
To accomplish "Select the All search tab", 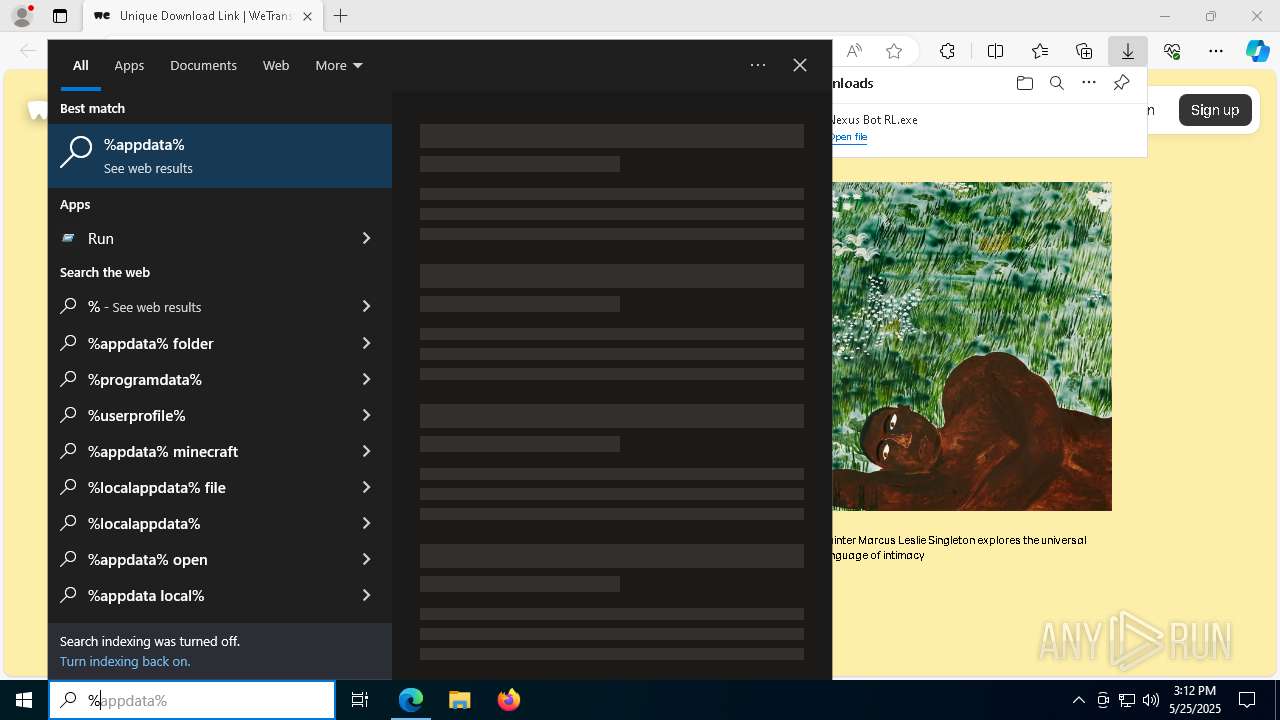I will coord(80,65).
